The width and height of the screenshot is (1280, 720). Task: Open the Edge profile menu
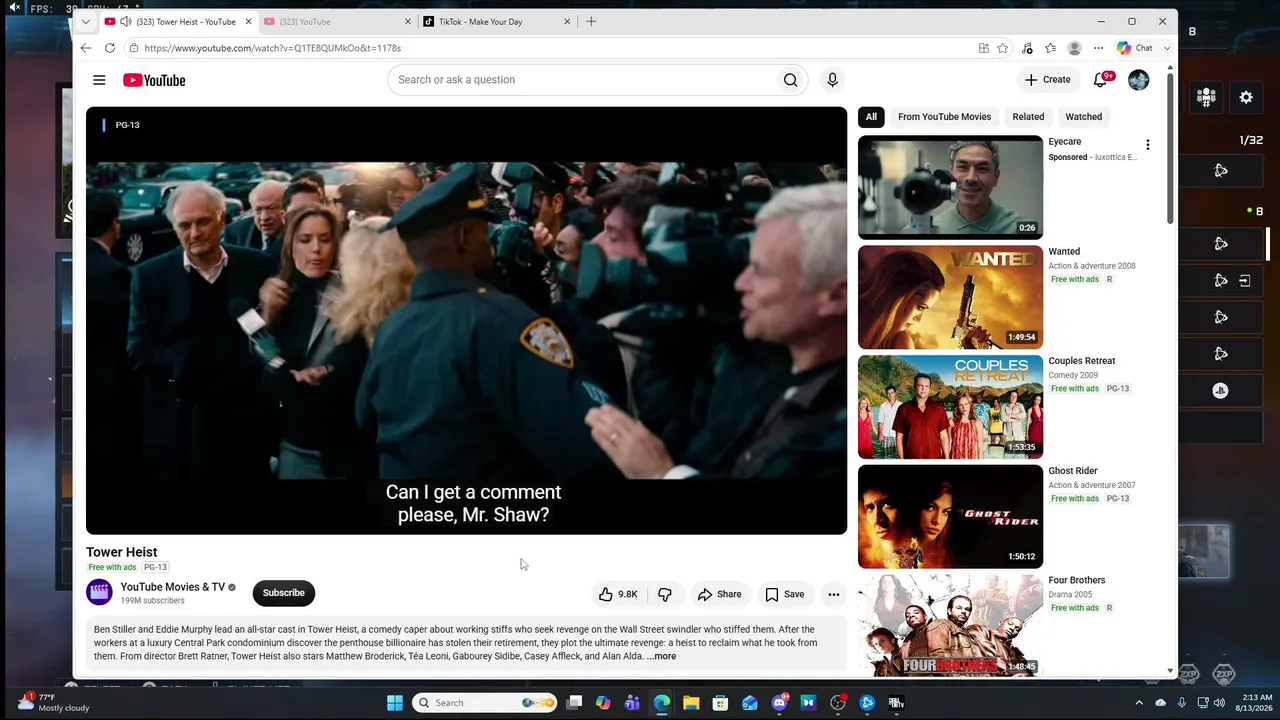(x=1075, y=48)
